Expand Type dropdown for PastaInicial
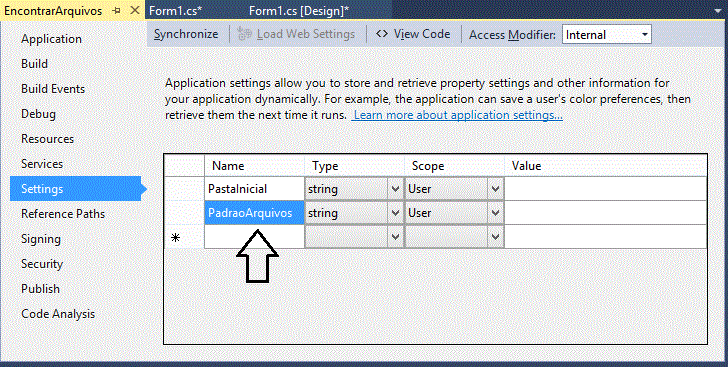728x367 pixels. point(396,189)
